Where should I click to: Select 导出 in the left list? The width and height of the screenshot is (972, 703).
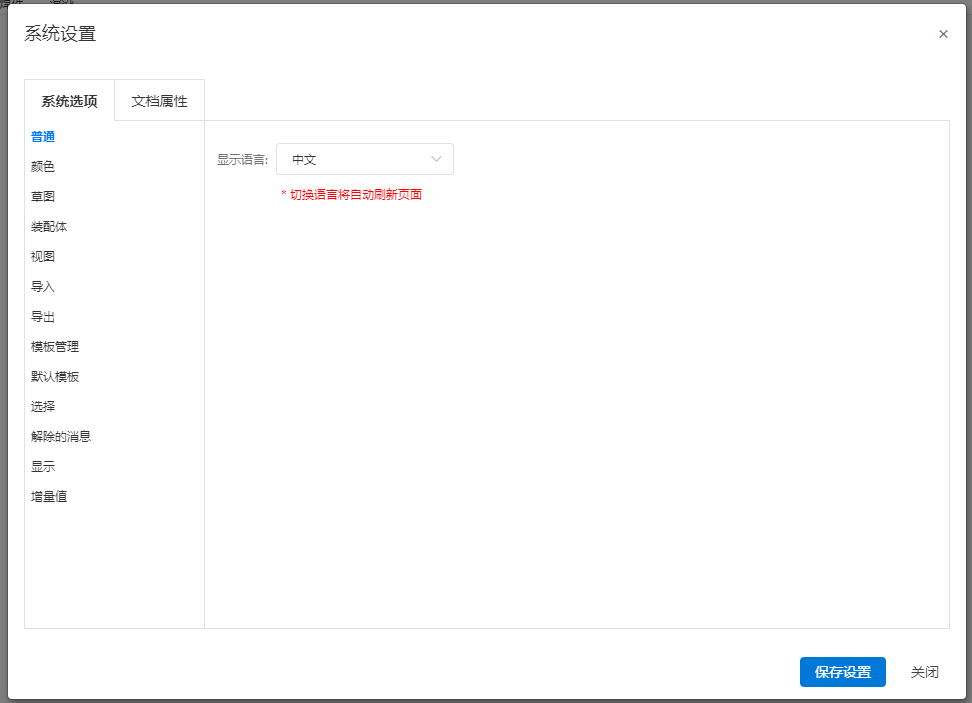click(x=43, y=317)
